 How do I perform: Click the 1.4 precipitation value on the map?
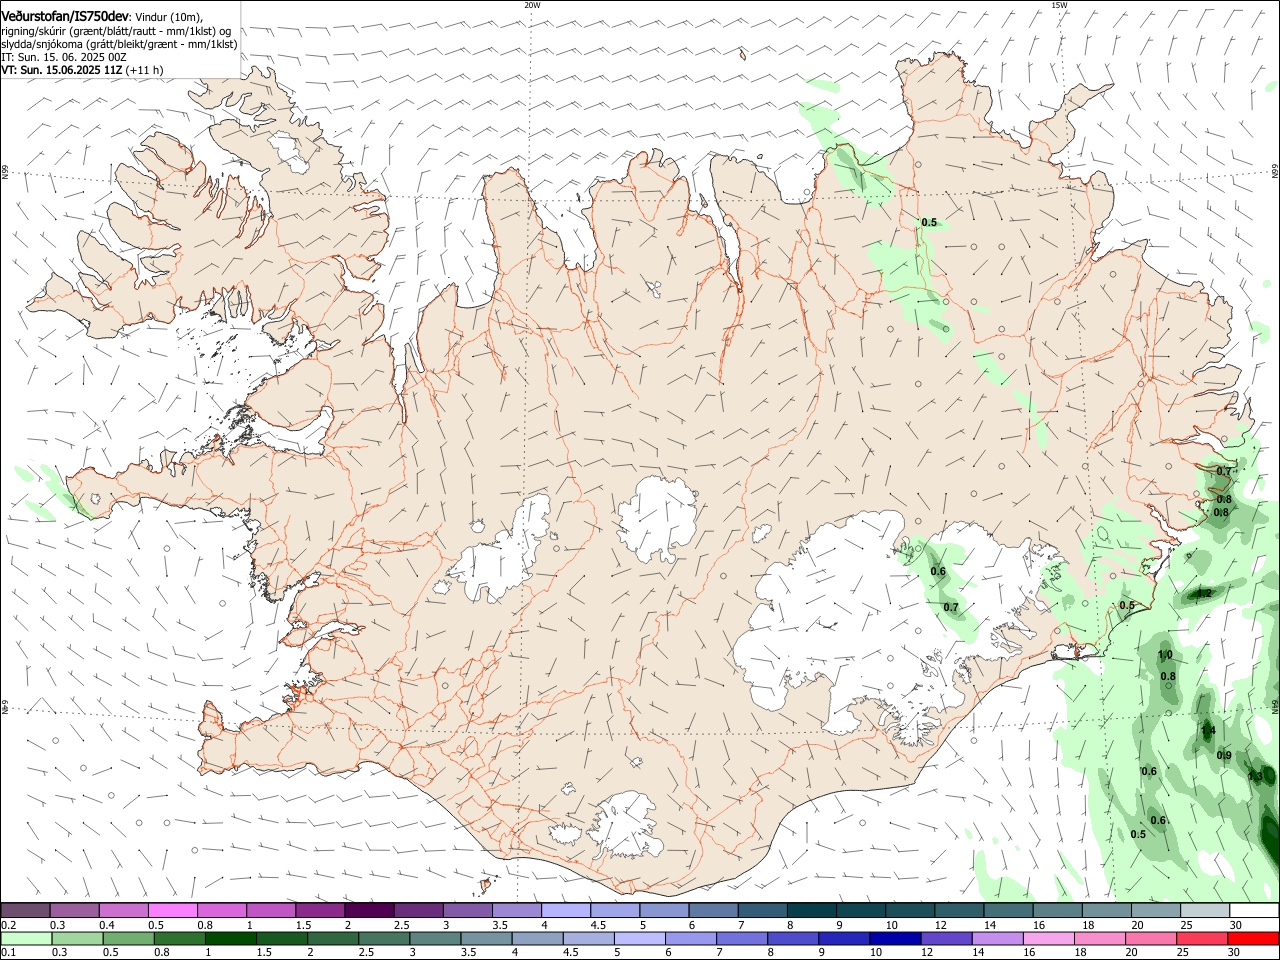click(x=1208, y=731)
